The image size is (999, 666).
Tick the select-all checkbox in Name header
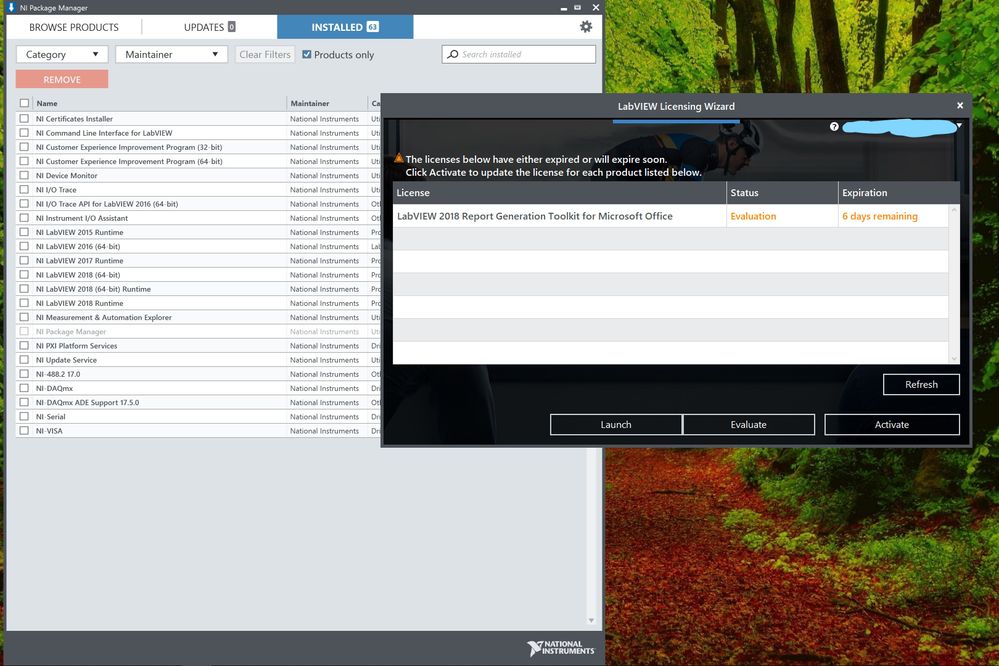[x=24, y=103]
